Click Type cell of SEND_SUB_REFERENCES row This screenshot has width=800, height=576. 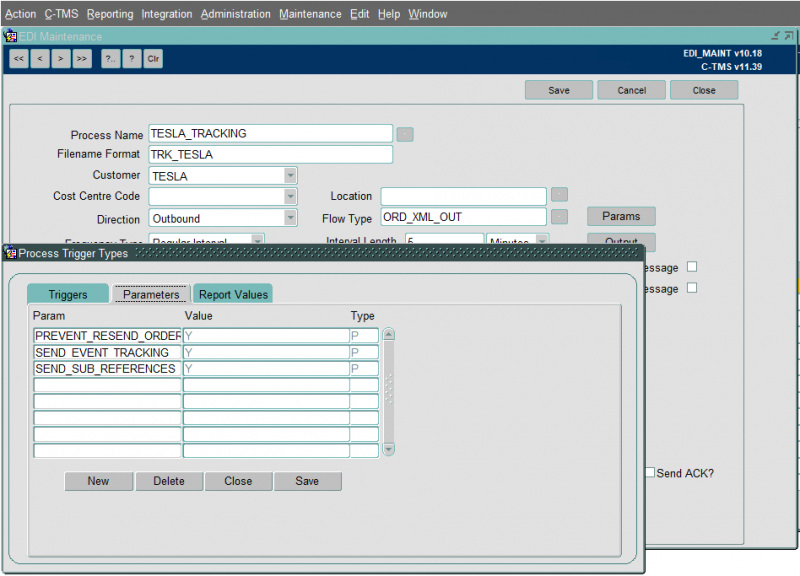[364, 368]
